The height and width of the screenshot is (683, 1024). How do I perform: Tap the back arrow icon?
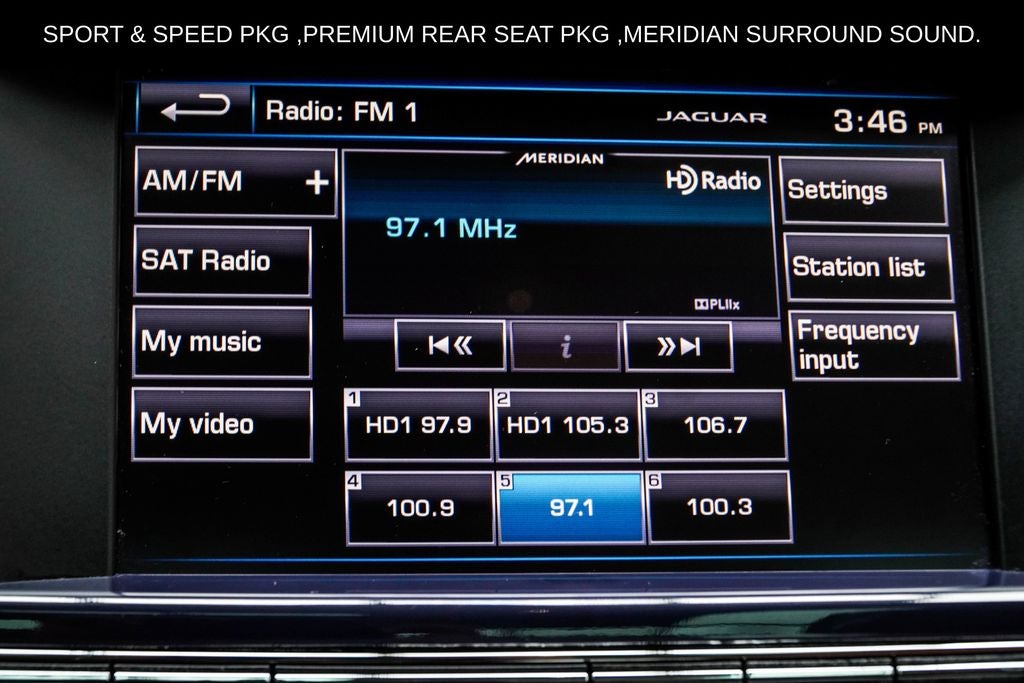pyautogui.click(x=195, y=108)
